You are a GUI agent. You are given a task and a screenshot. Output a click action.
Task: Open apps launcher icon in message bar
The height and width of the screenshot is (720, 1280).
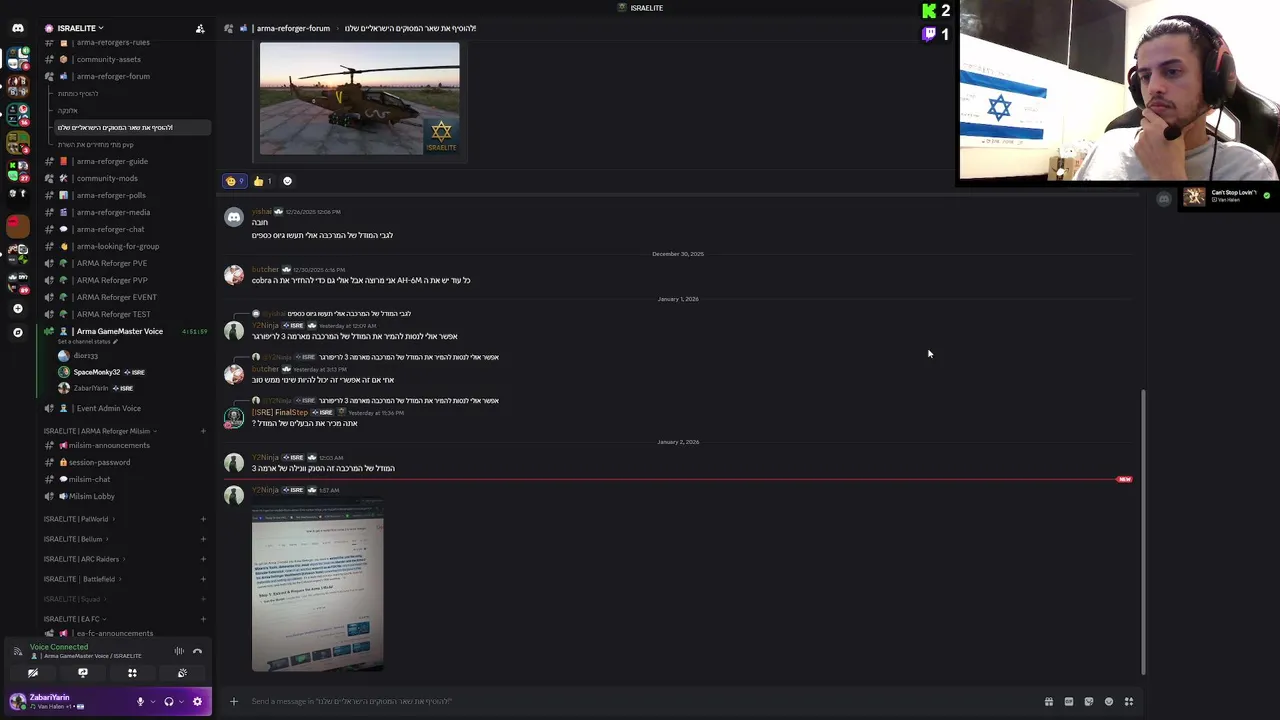1129,701
